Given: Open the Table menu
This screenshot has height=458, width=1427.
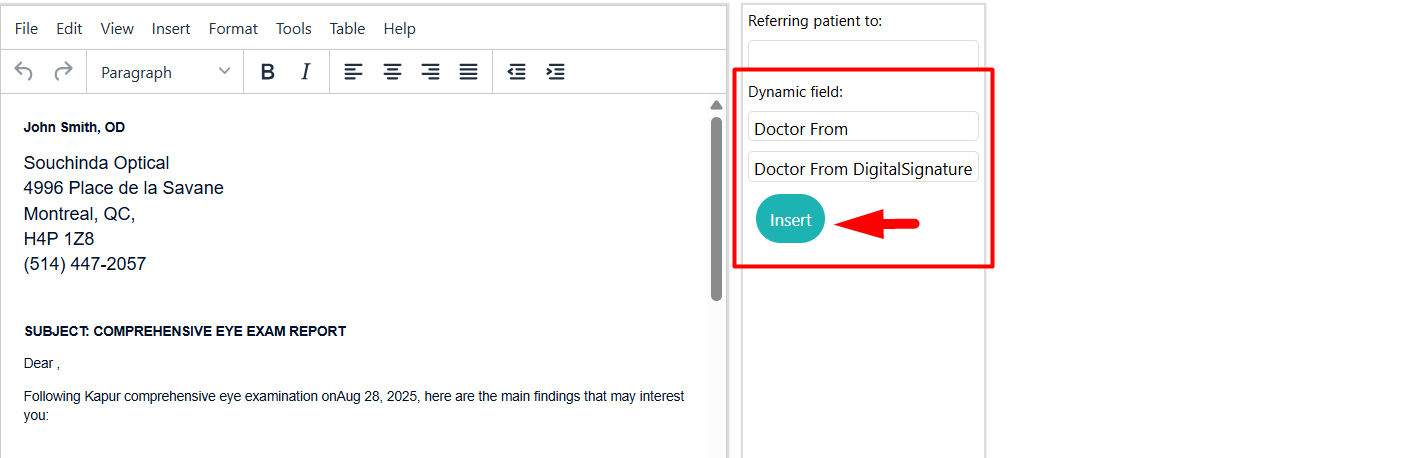Looking at the screenshot, I should (x=347, y=28).
